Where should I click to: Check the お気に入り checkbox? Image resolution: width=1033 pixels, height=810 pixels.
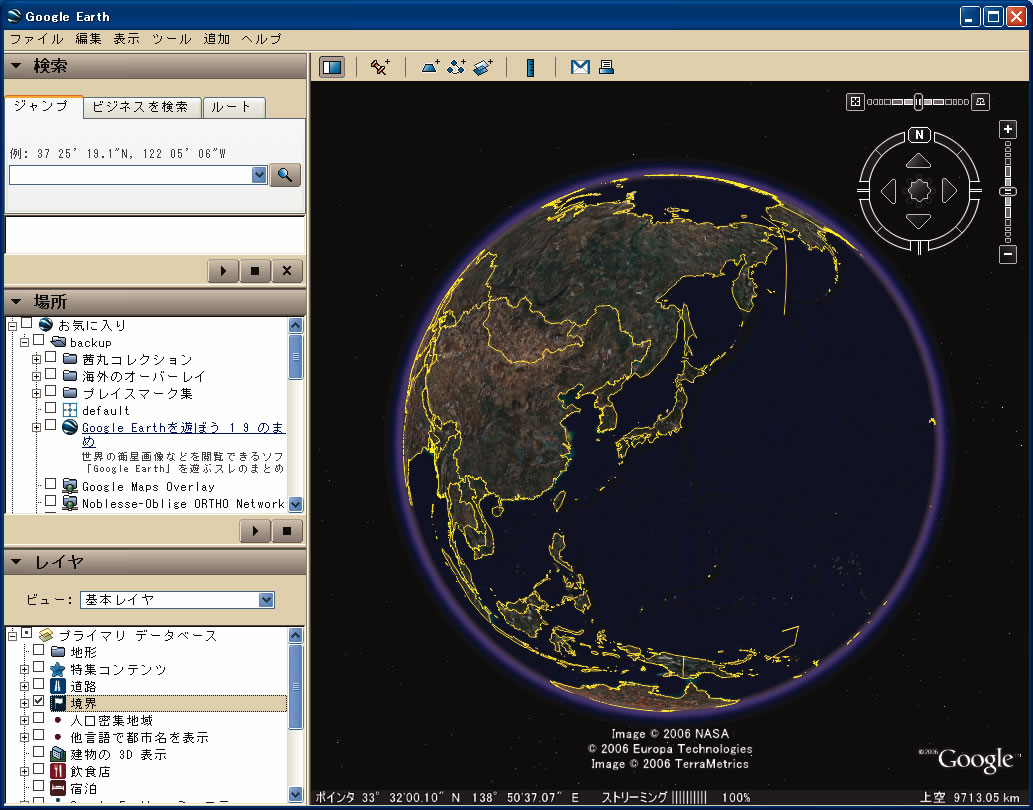27,323
